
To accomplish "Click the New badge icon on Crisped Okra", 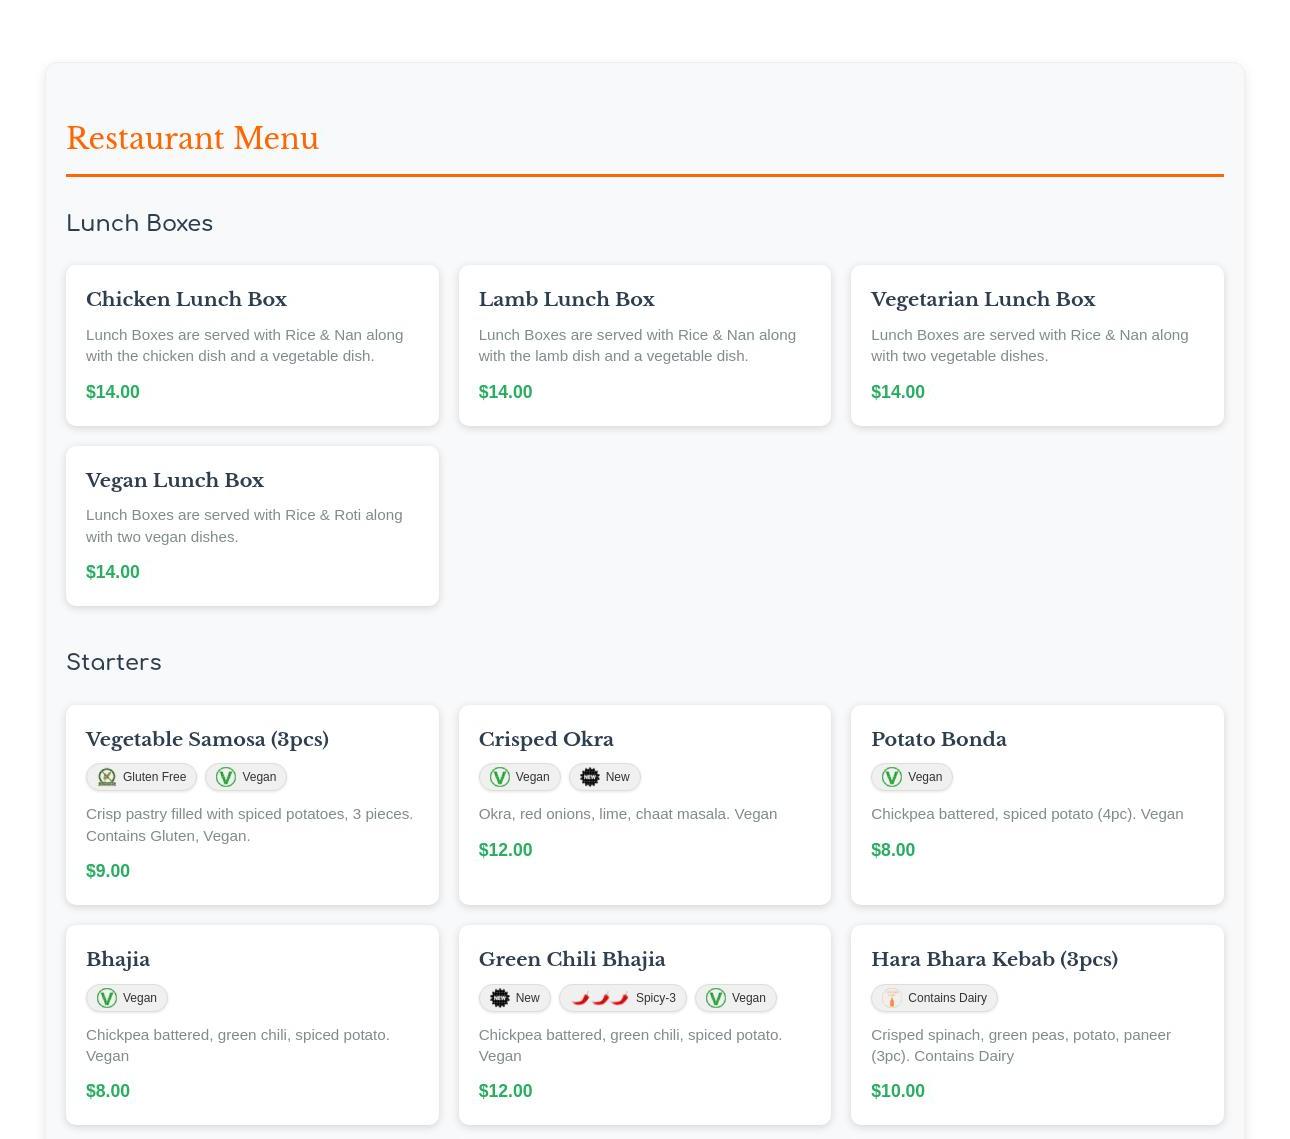I will point(590,777).
